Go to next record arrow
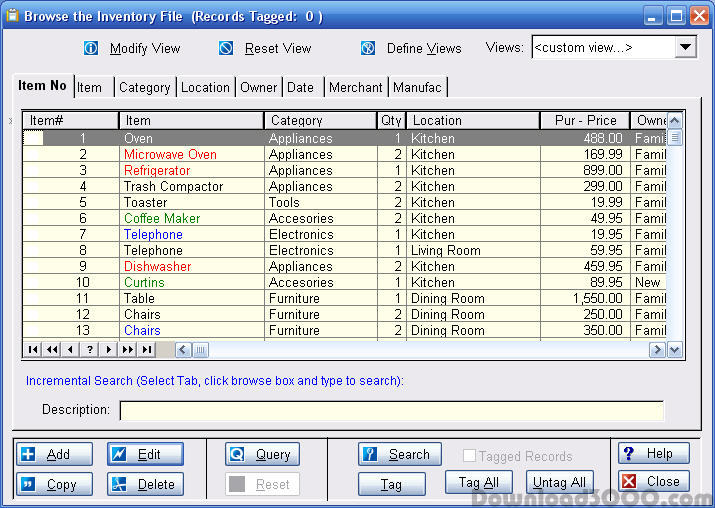This screenshot has width=715, height=508. pos(109,350)
